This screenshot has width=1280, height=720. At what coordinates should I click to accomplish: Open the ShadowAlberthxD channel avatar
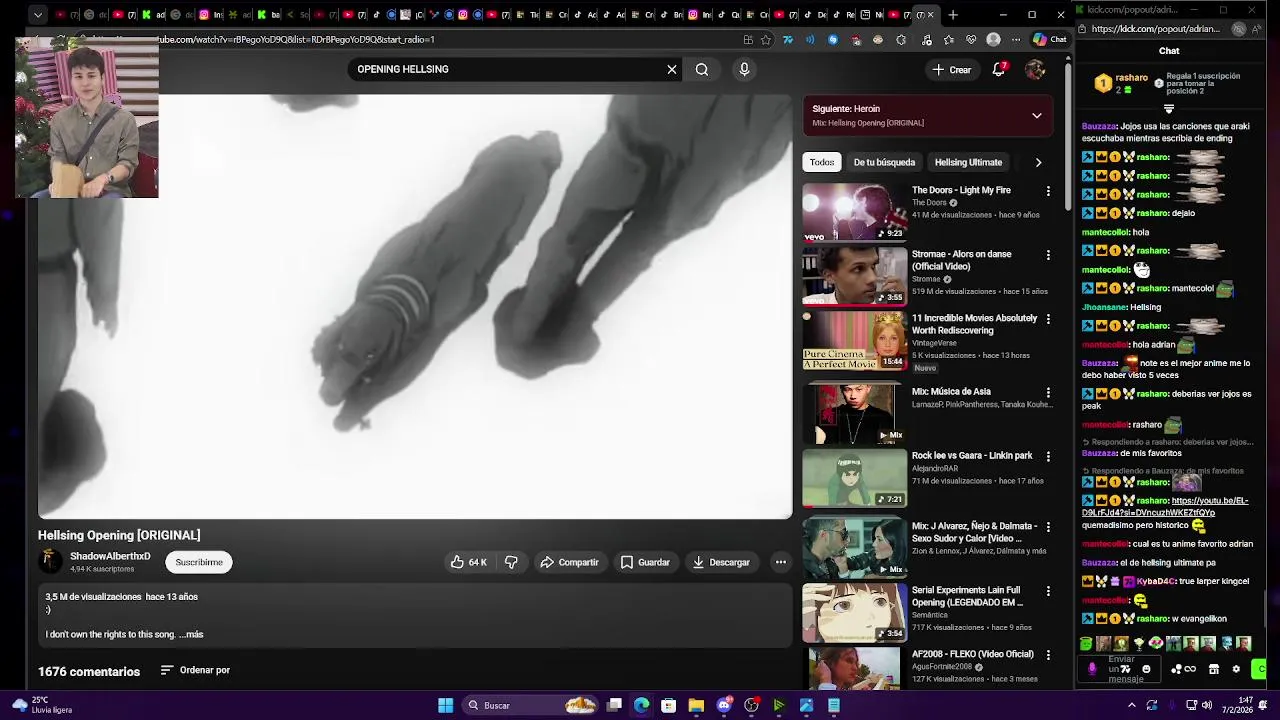click(x=50, y=561)
